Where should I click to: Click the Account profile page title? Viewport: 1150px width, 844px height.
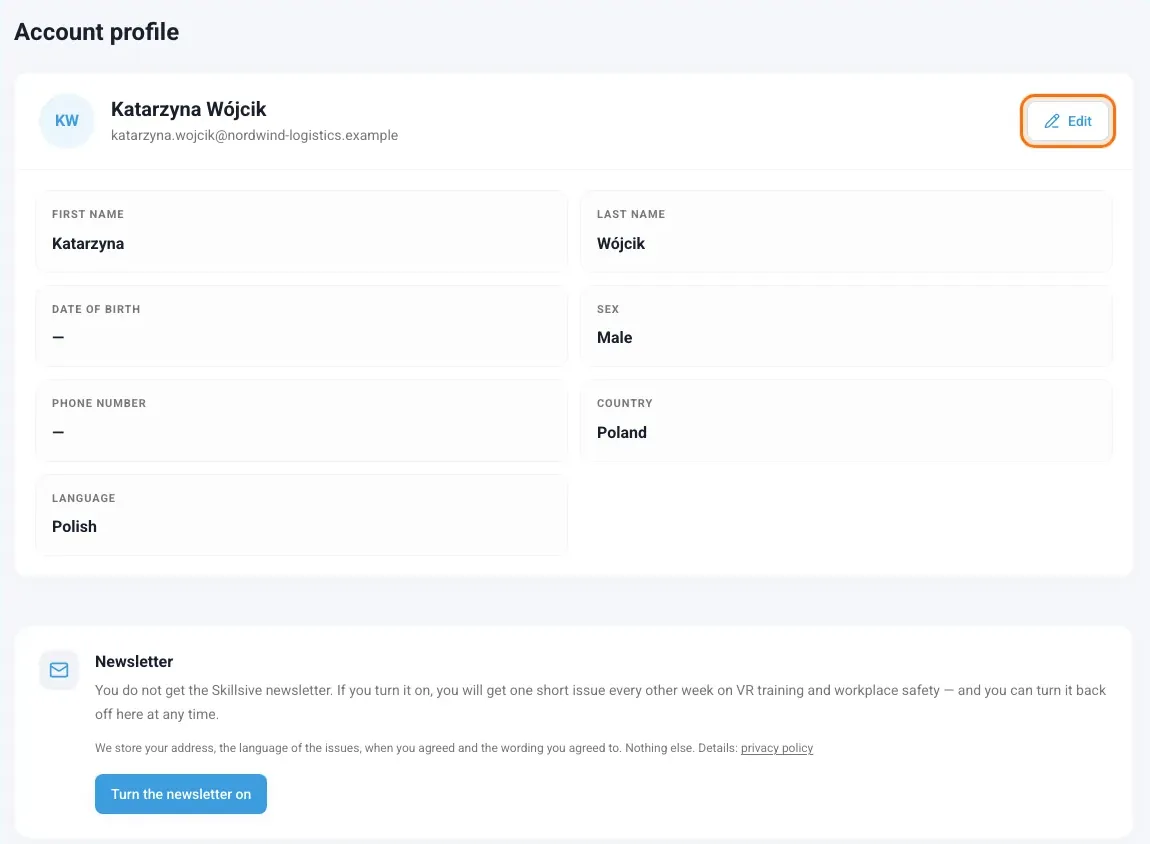coord(97,32)
